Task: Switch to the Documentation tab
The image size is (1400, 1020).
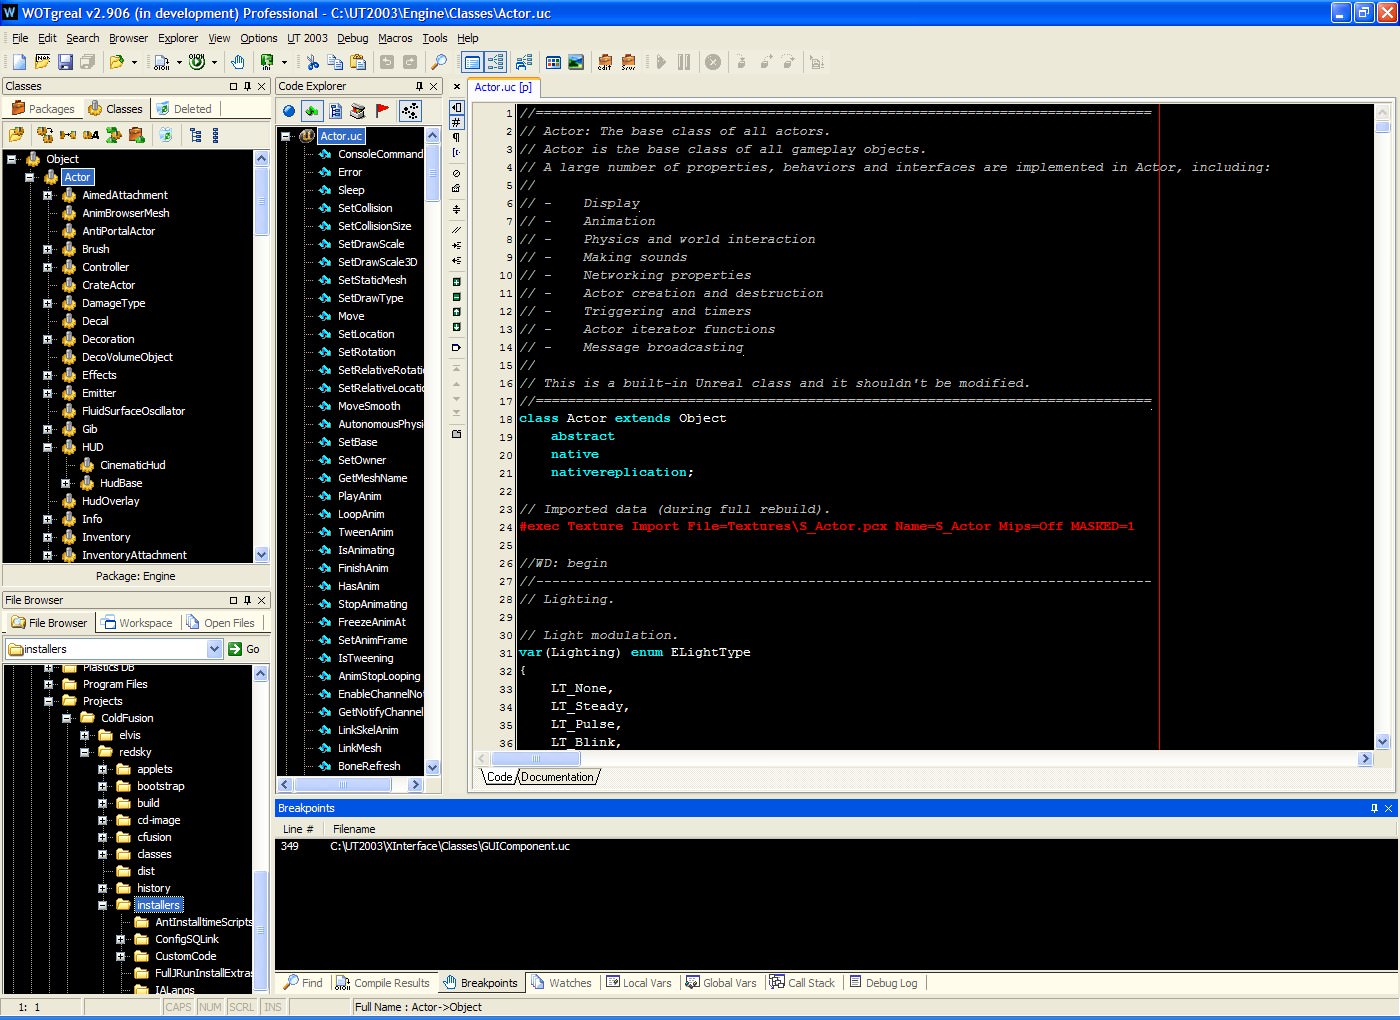Action: click(558, 777)
